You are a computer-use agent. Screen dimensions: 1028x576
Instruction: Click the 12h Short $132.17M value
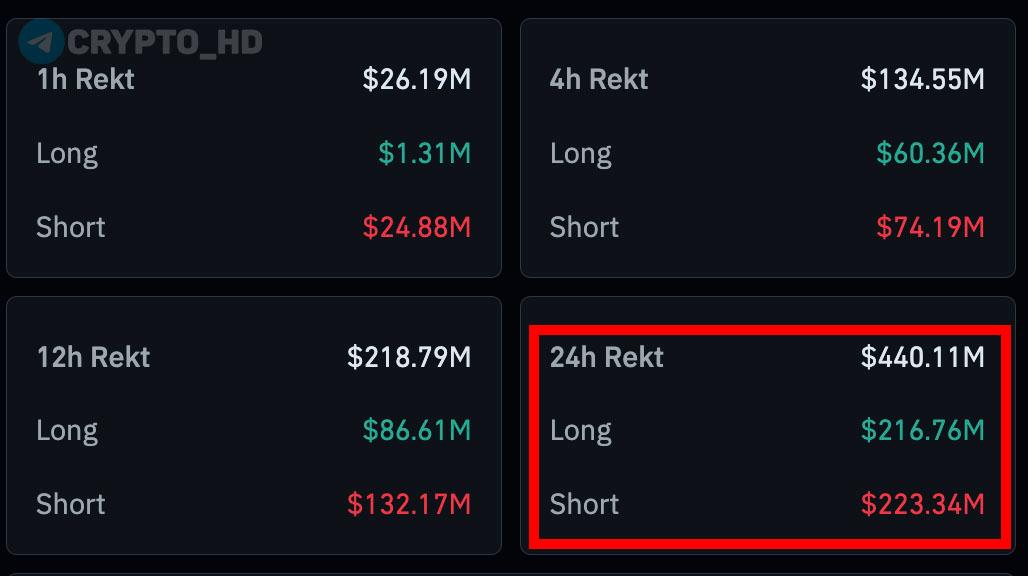pos(408,505)
